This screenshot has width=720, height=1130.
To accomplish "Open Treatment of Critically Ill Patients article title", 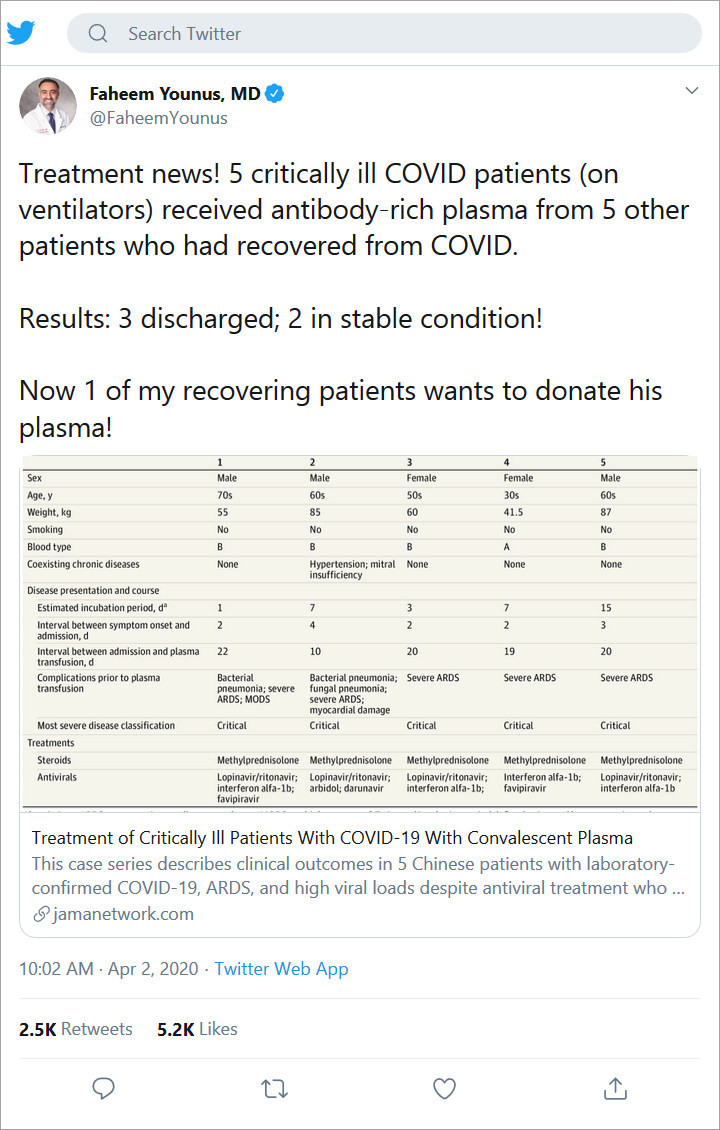I will 332,838.
